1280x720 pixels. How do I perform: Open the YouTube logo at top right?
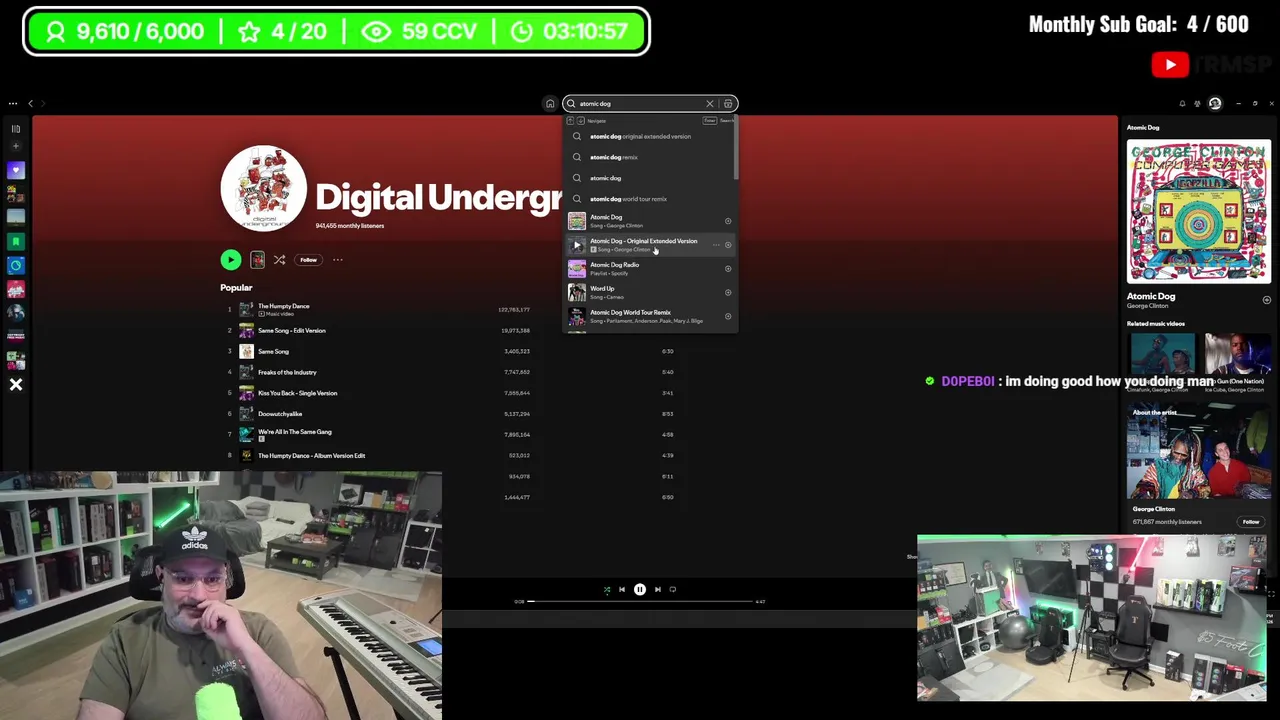(x=1170, y=66)
